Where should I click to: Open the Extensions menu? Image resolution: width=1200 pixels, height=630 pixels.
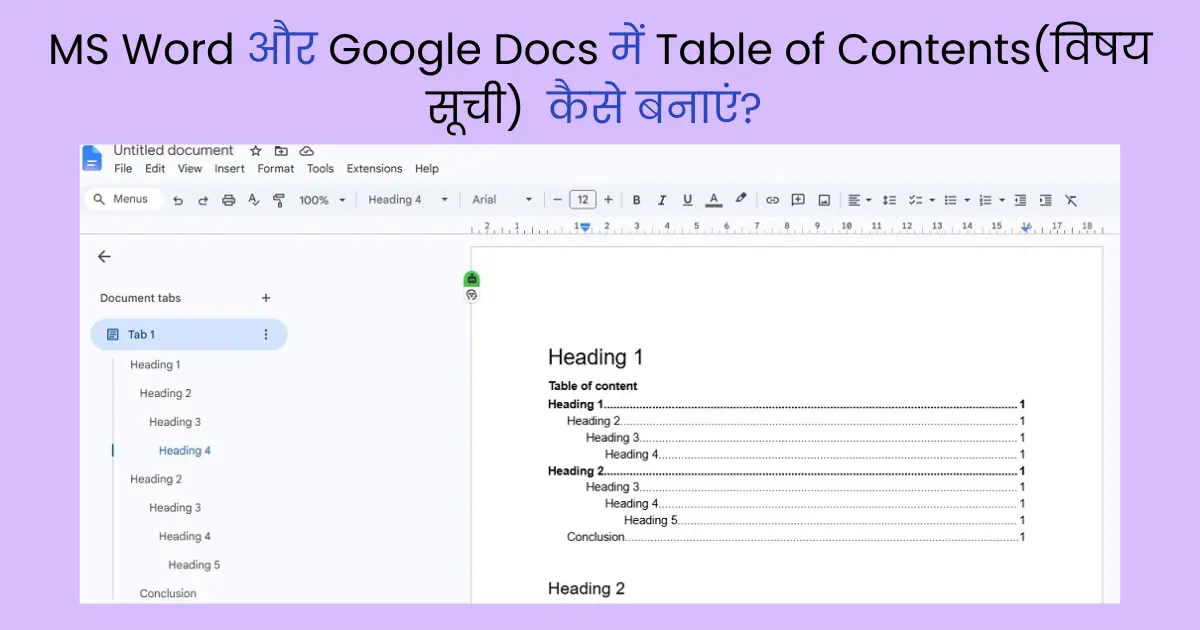pos(375,169)
